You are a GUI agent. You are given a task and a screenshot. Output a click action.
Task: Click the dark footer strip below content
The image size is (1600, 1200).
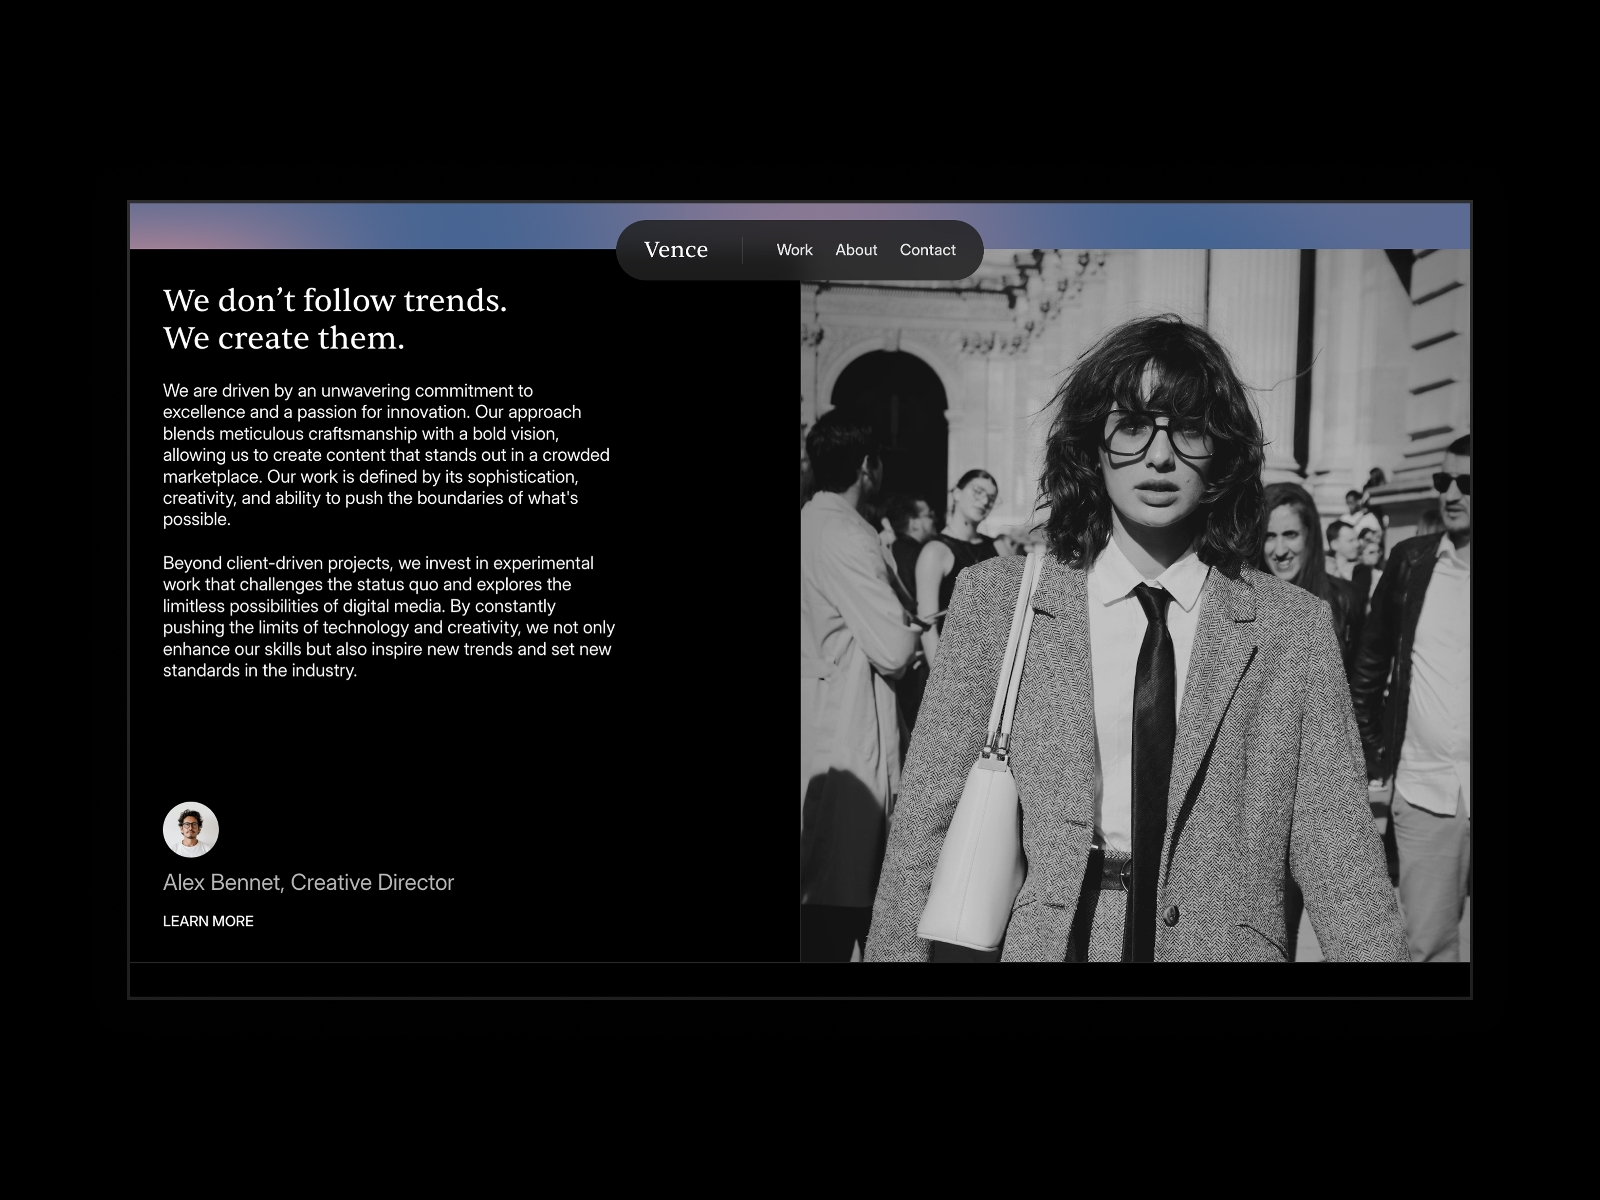[x=800, y=980]
